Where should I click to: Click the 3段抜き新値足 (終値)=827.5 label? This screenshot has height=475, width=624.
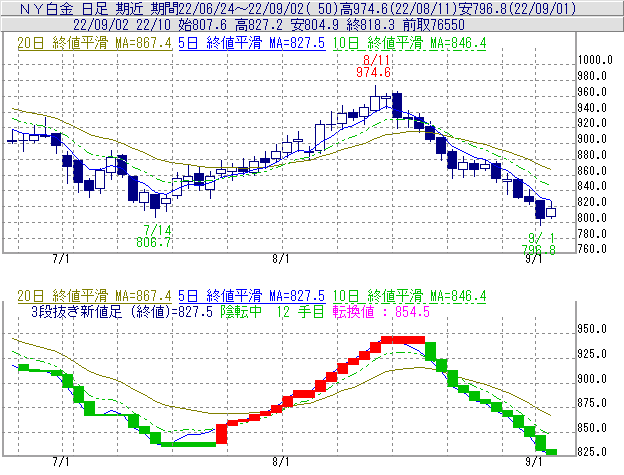122,311
